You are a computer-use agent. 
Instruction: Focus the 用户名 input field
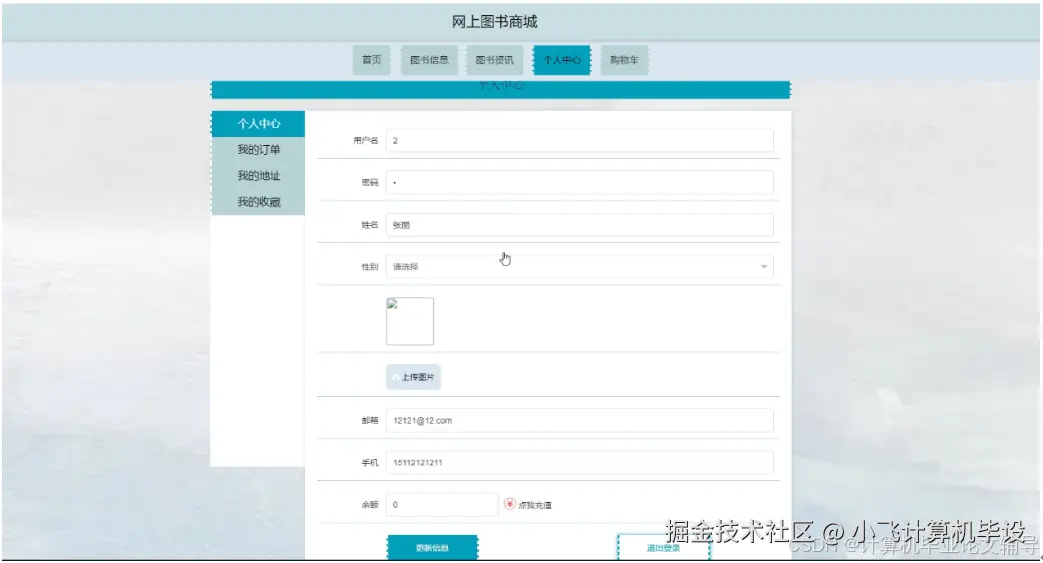tap(579, 140)
